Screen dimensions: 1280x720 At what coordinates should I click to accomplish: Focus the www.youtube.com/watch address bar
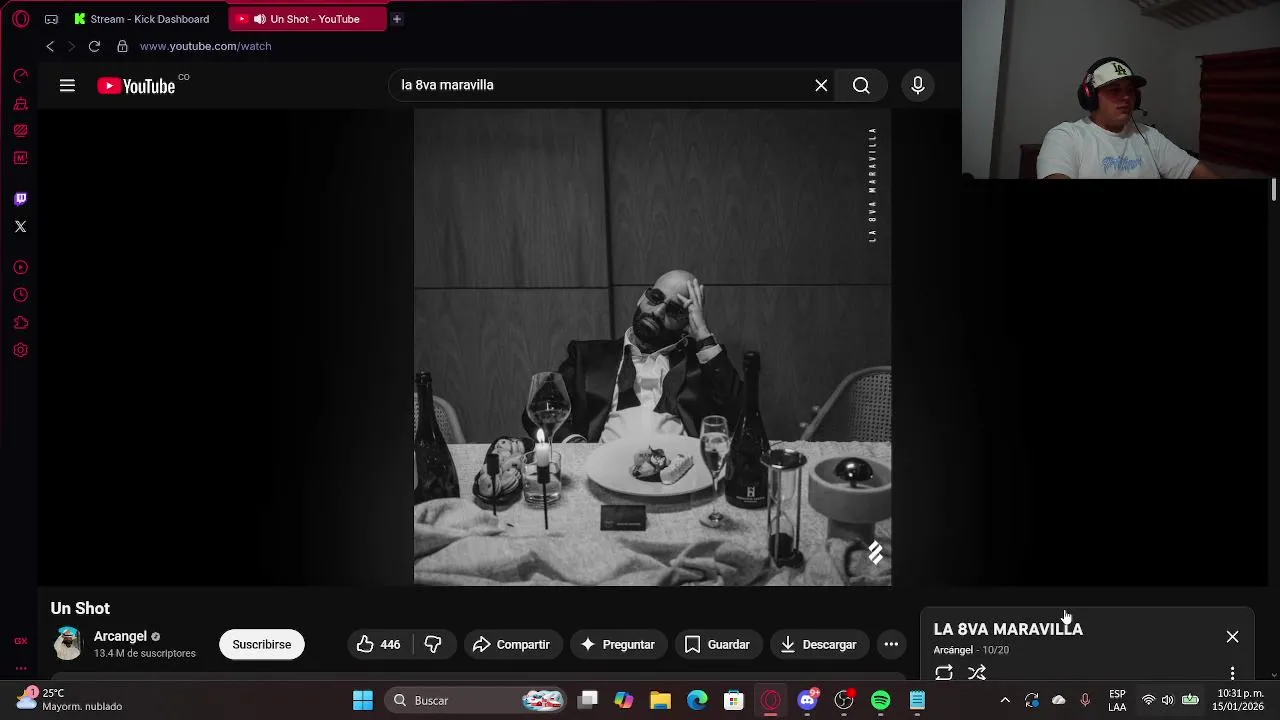click(x=205, y=46)
